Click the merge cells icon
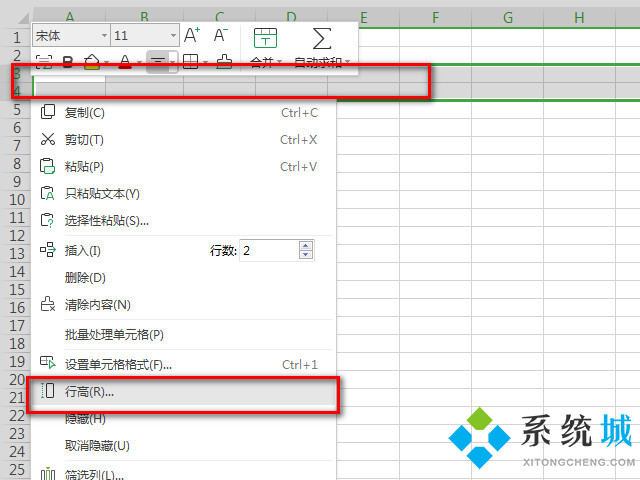Image resolution: width=640 pixels, height=480 pixels. tap(265, 38)
